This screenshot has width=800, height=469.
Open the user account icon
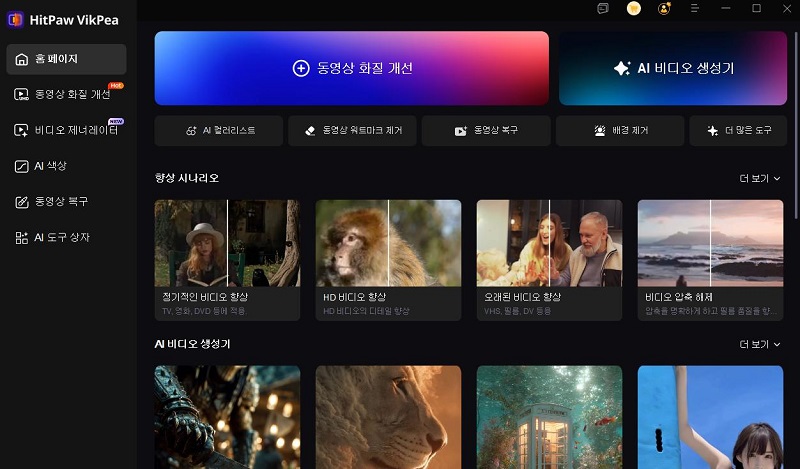(664, 9)
